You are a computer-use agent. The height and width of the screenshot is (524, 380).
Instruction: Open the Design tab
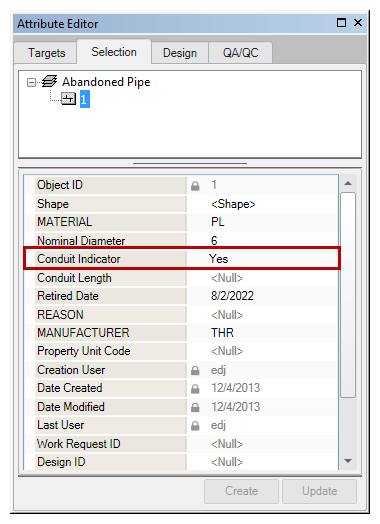[x=180, y=53]
